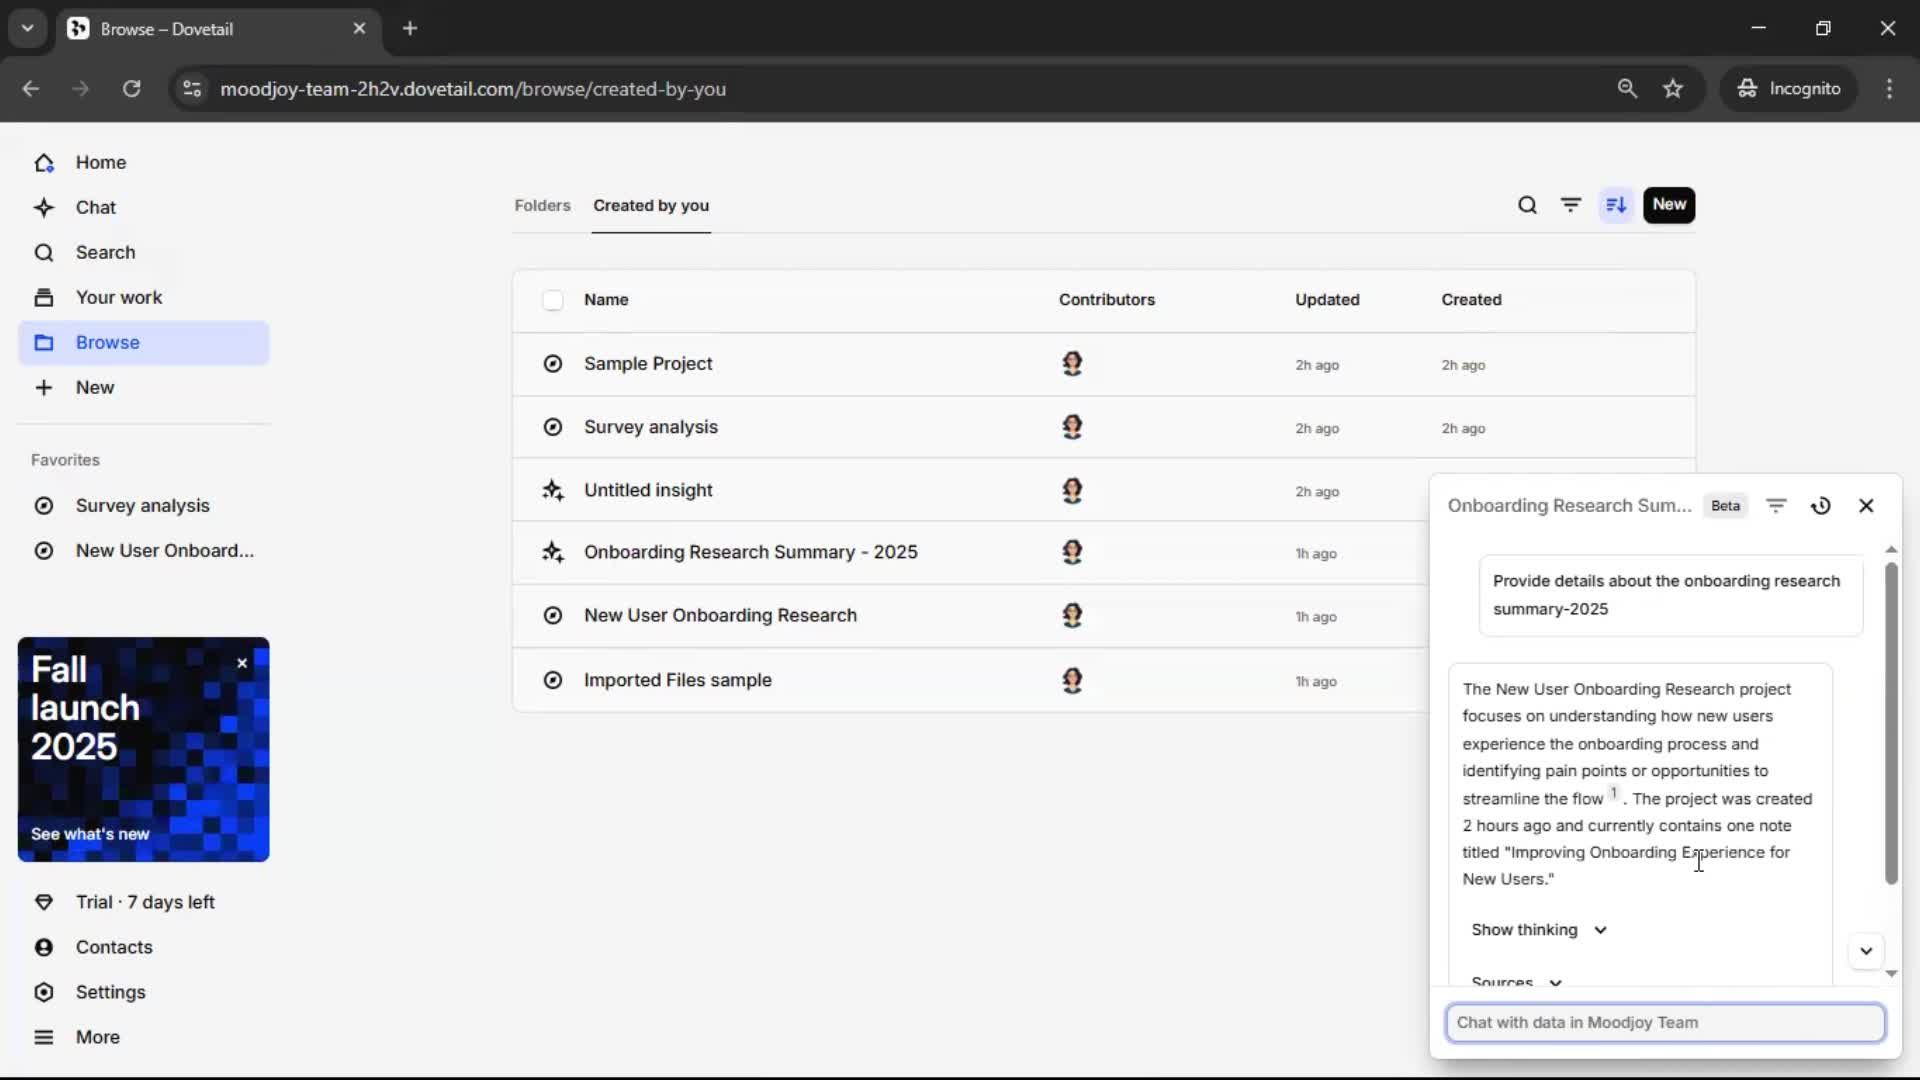Click the sort order icon beside New

point(1616,205)
